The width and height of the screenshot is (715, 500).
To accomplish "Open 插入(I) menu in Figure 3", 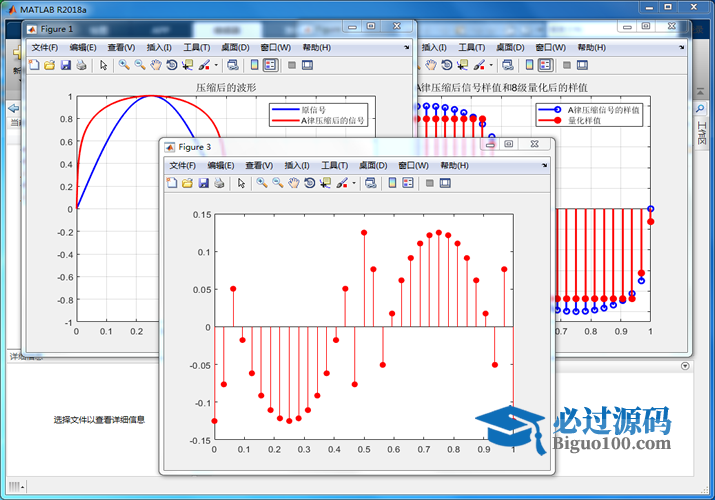I will pos(297,165).
